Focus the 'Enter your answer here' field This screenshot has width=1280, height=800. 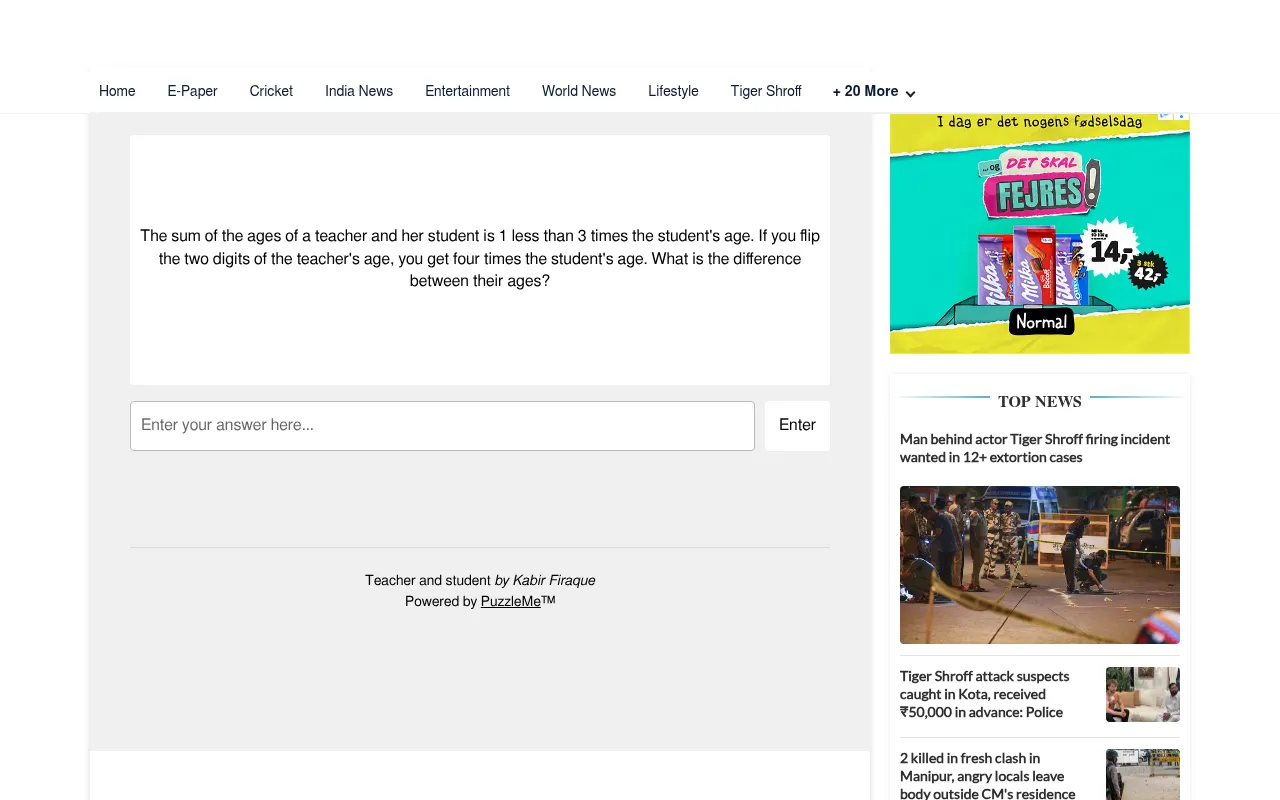[x=442, y=426]
